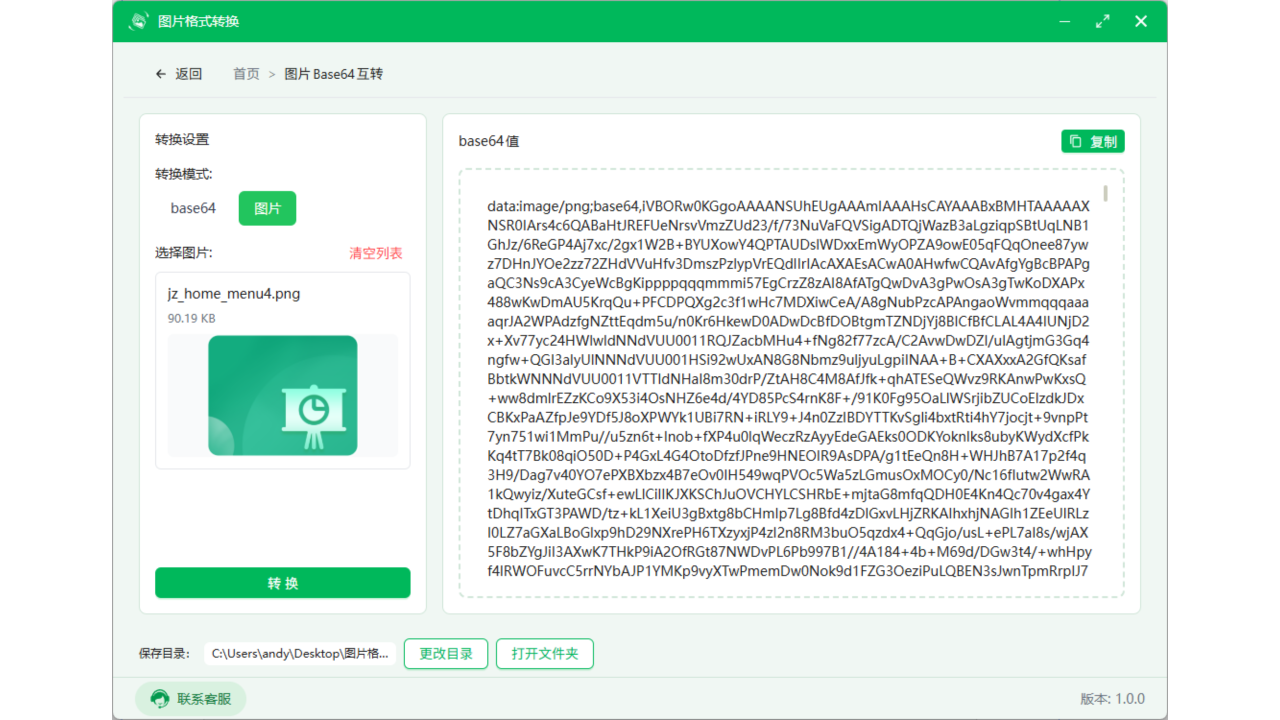The image size is (1280, 720).
Task: Click the jz_home_menu4.png preview thumbnail
Action: (283, 395)
